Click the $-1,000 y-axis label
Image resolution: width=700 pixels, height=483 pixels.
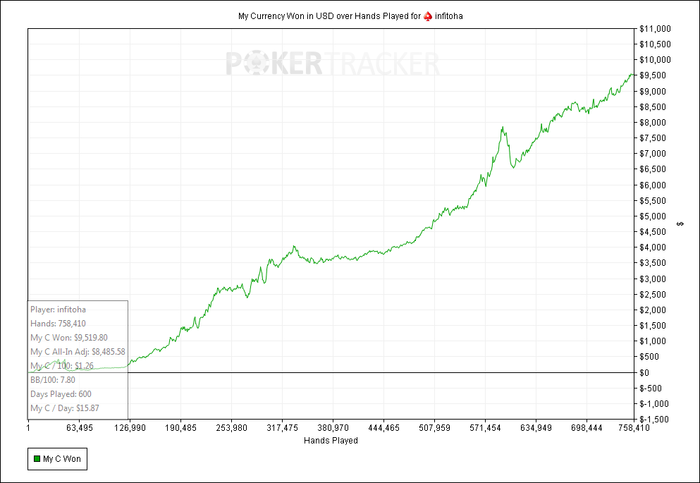[654, 404]
